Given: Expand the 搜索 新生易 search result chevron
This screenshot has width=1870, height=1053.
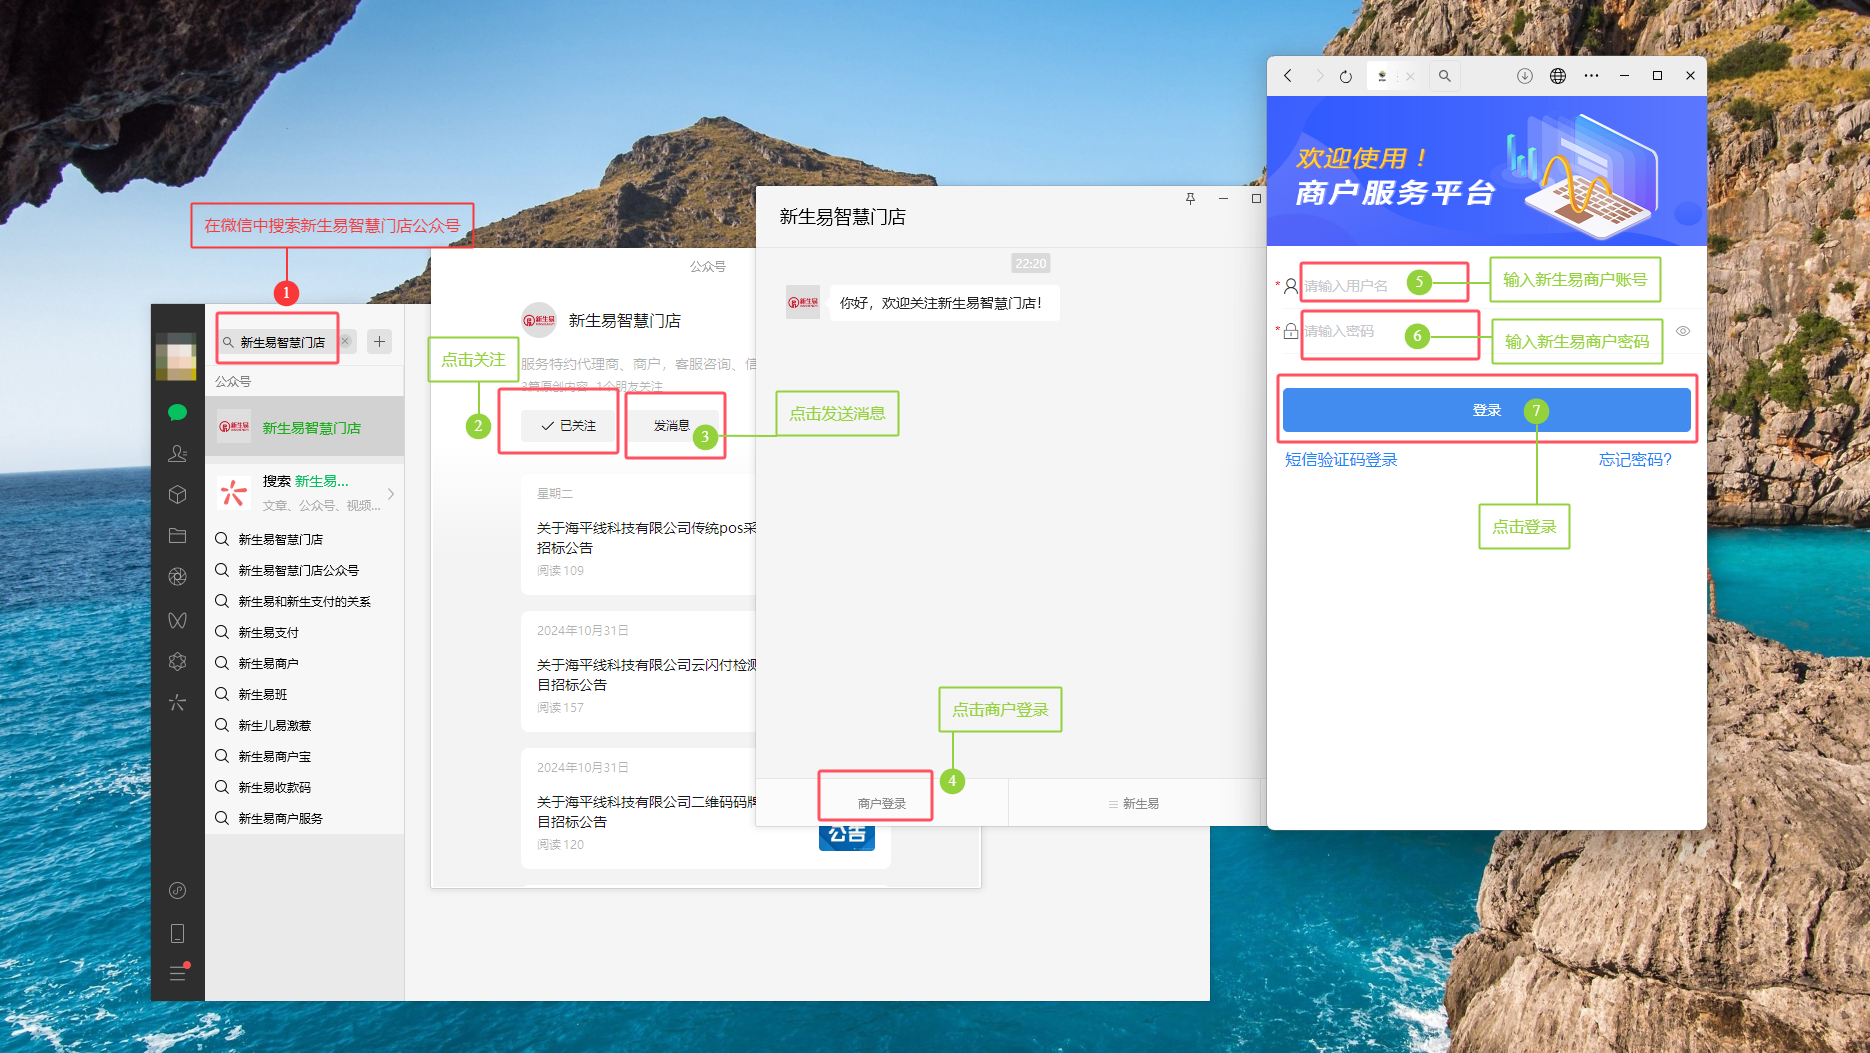Looking at the screenshot, I should pos(391,493).
